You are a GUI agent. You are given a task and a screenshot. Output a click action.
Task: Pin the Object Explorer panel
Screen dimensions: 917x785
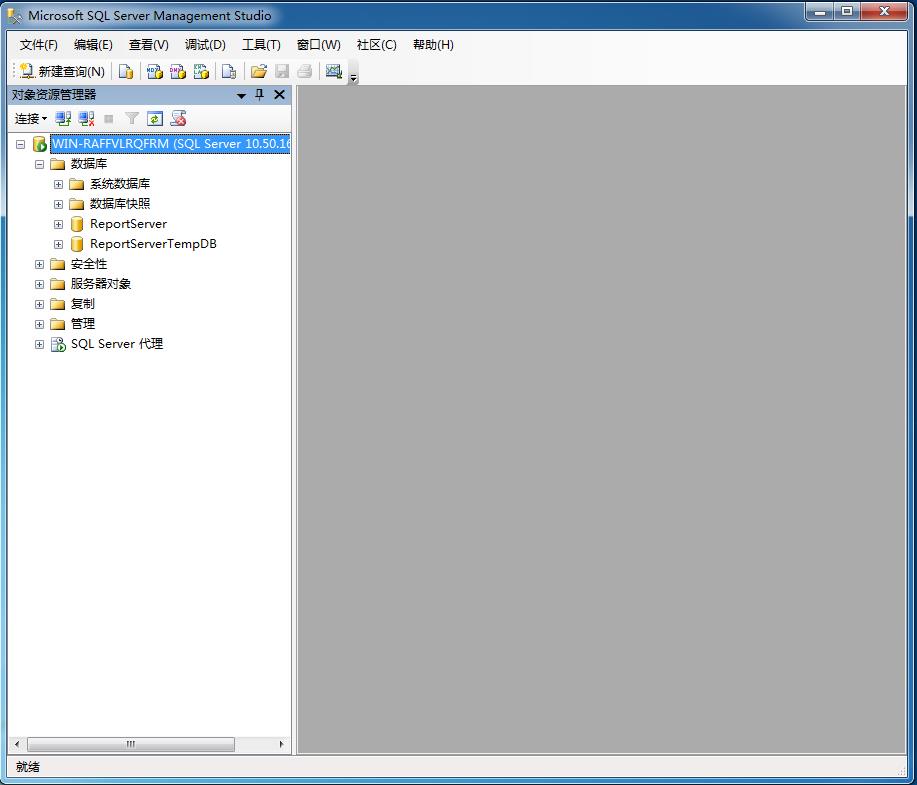coord(259,94)
